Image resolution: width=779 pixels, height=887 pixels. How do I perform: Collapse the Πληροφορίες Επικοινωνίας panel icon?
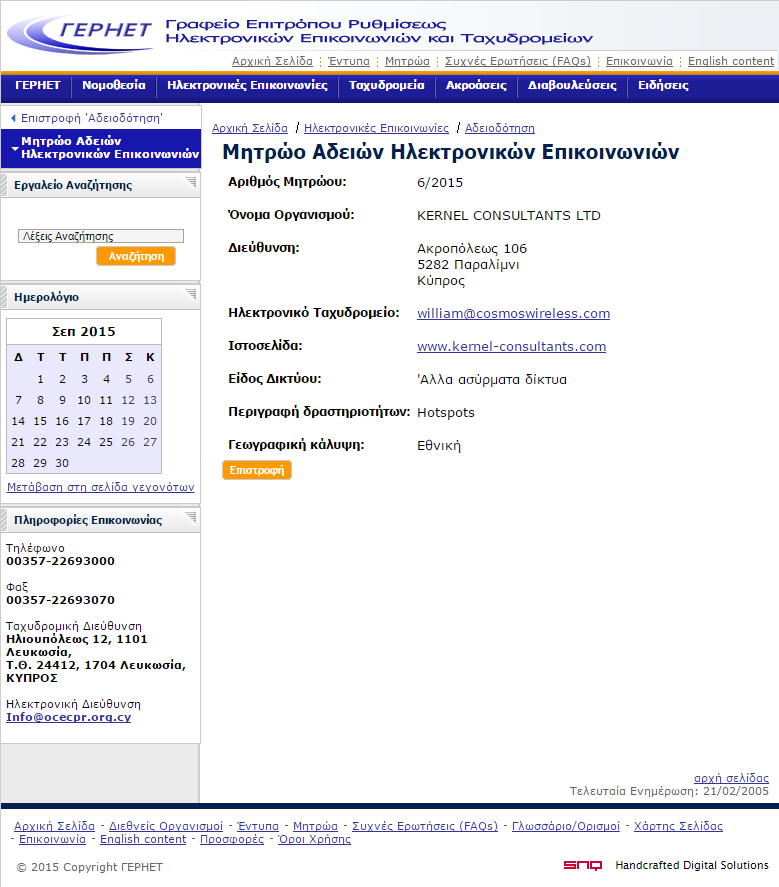click(191, 518)
